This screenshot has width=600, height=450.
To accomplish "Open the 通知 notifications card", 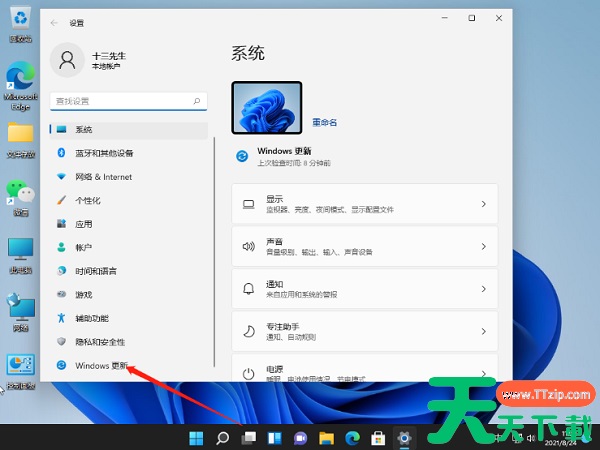I will click(x=365, y=289).
